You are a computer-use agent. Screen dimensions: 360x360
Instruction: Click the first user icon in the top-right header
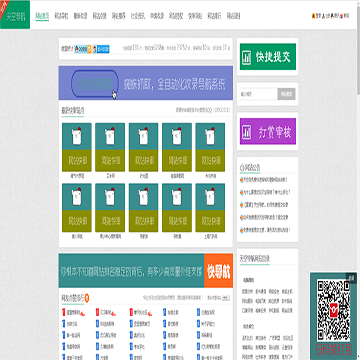[313, 16]
